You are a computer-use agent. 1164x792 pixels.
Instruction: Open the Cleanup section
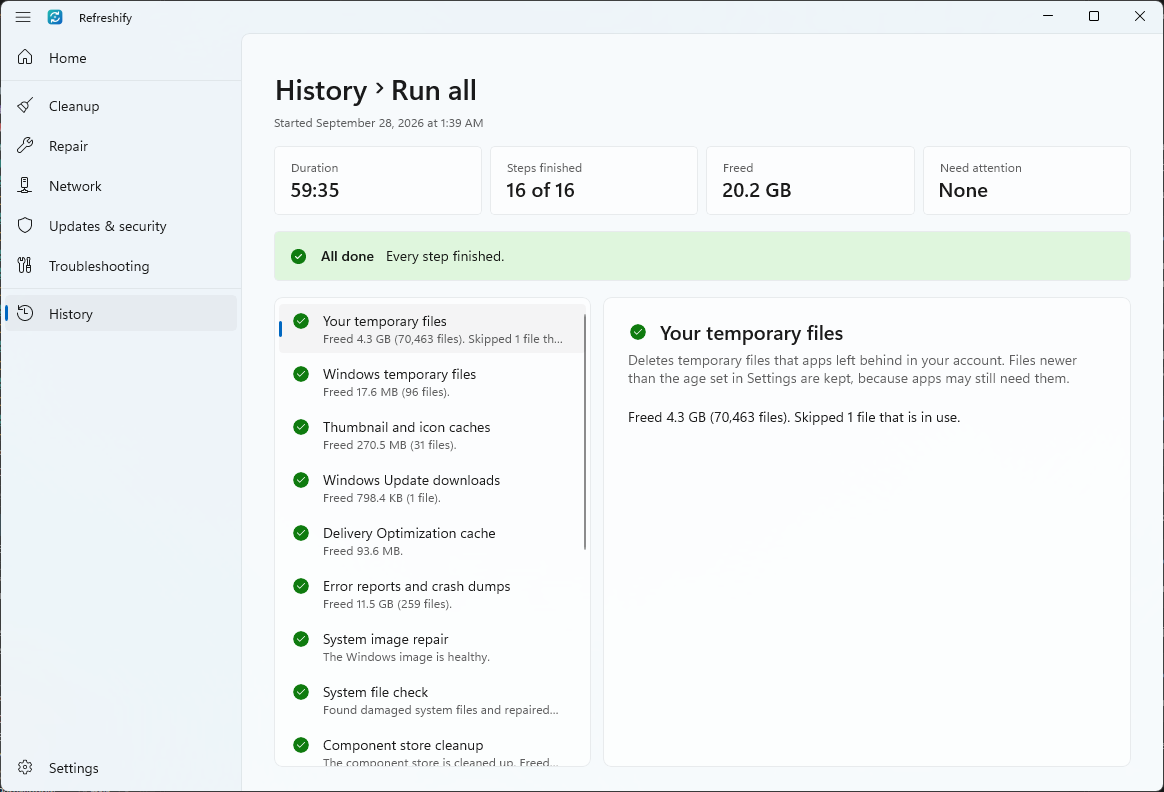(121, 106)
